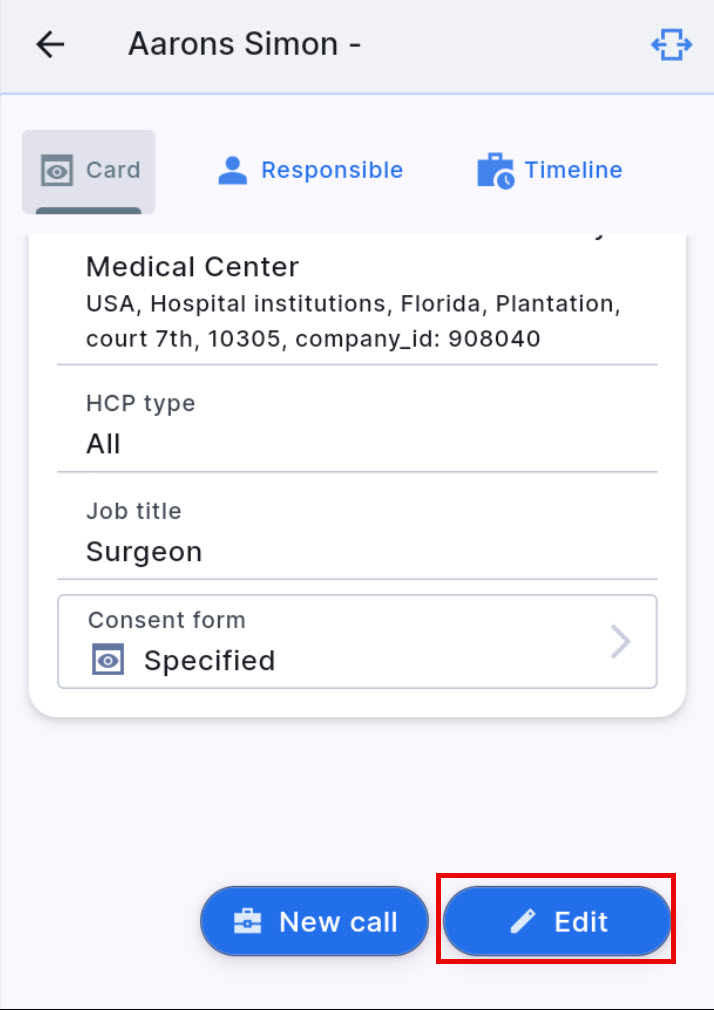Click the briefcase icon in New call
714x1010 pixels.
(x=247, y=921)
